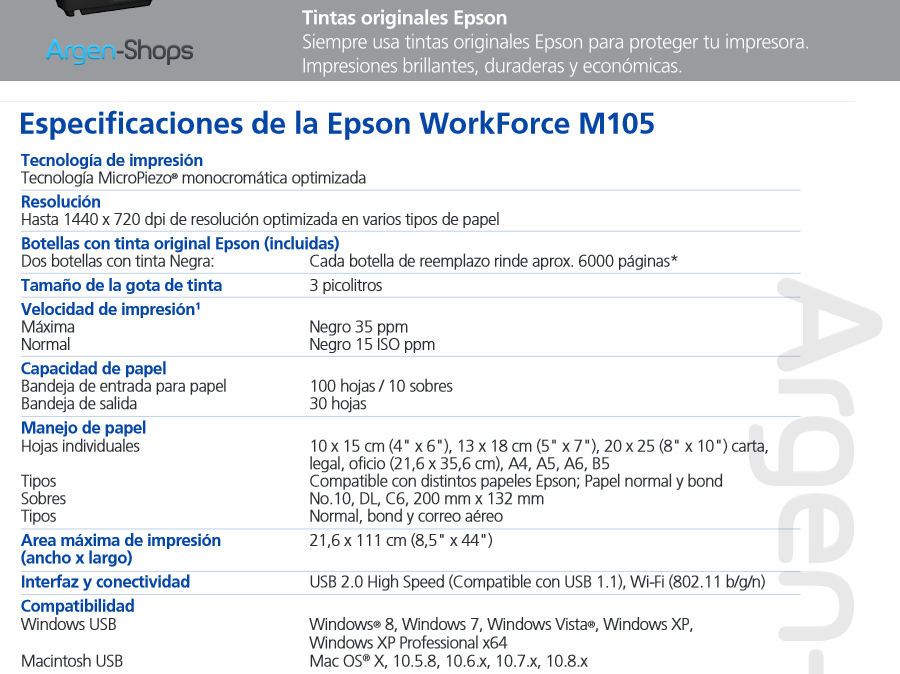Click the 'Tecnología de impresión' heading
This screenshot has height=674, width=900.
tap(112, 160)
